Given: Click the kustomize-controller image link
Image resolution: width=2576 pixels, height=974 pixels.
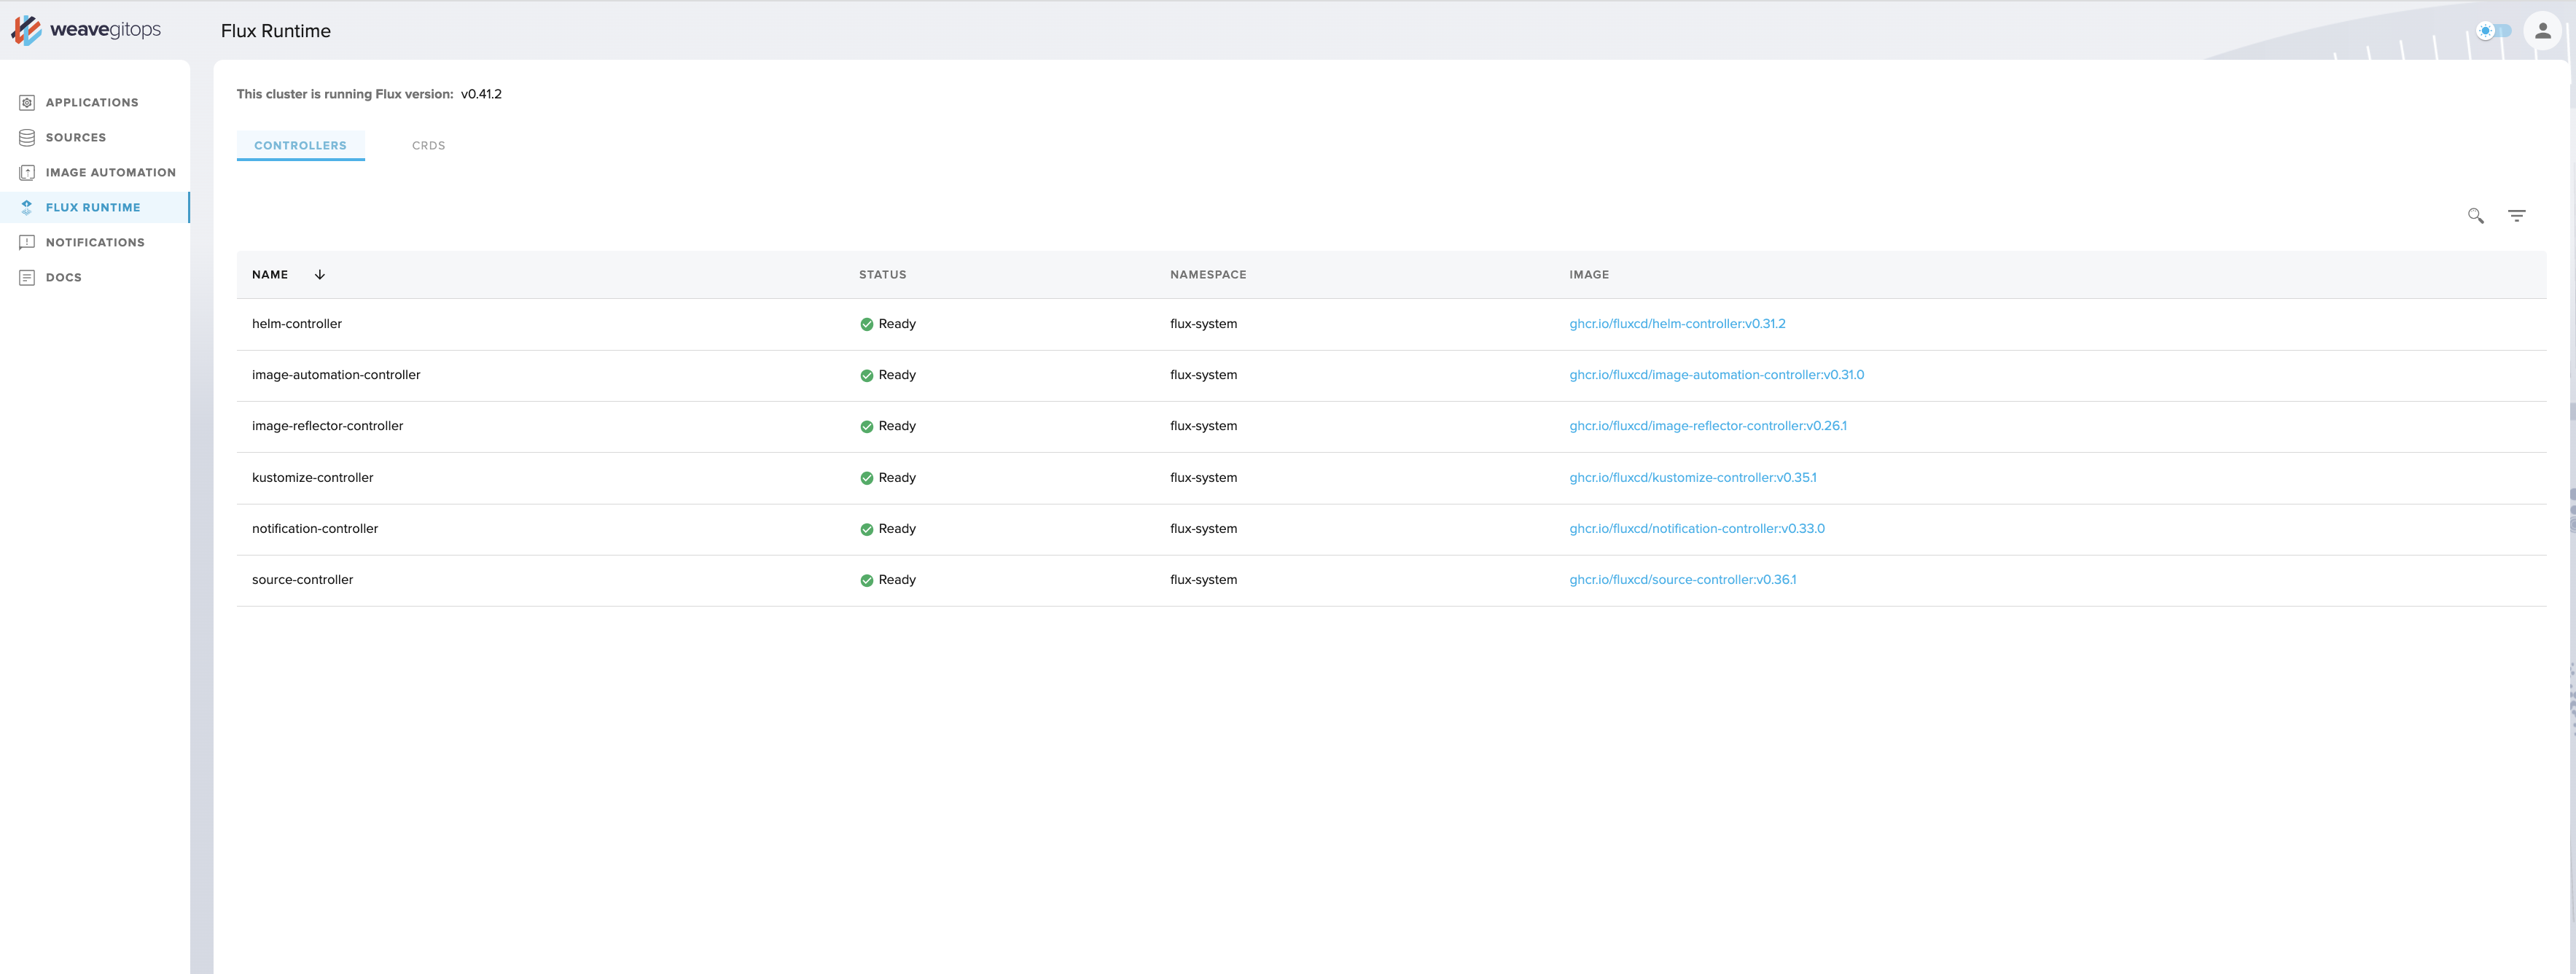Looking at the screenshot, I should [1692, 478].
